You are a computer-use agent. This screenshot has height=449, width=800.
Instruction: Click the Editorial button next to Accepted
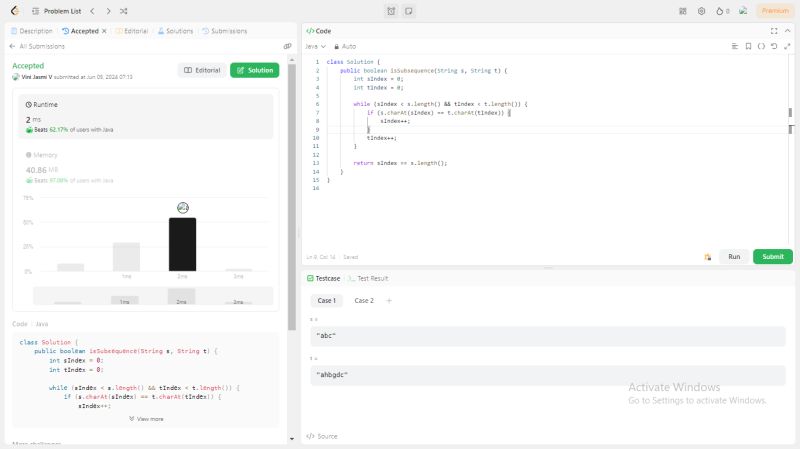202,70
